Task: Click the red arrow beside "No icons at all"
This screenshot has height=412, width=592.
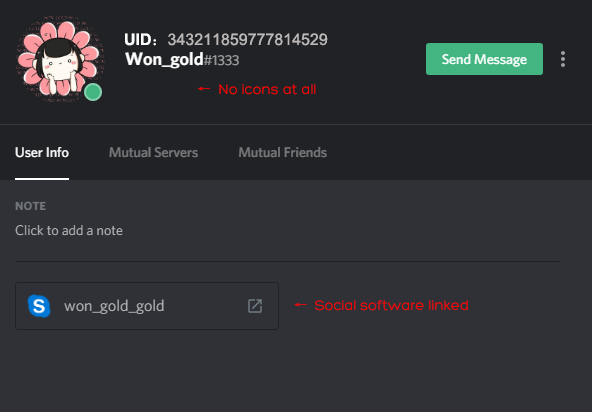Action: 204,89
